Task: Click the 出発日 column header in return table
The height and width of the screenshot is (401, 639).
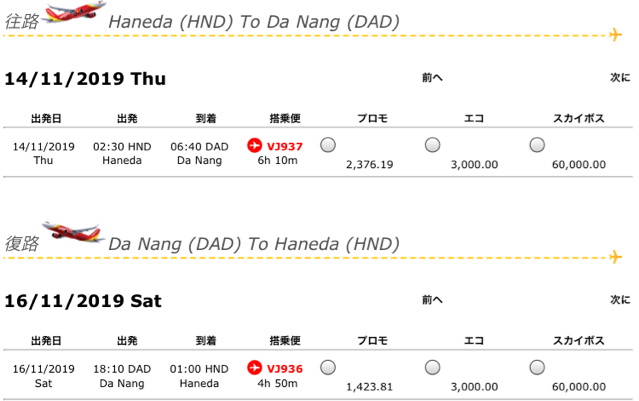Action: point(46,341)
